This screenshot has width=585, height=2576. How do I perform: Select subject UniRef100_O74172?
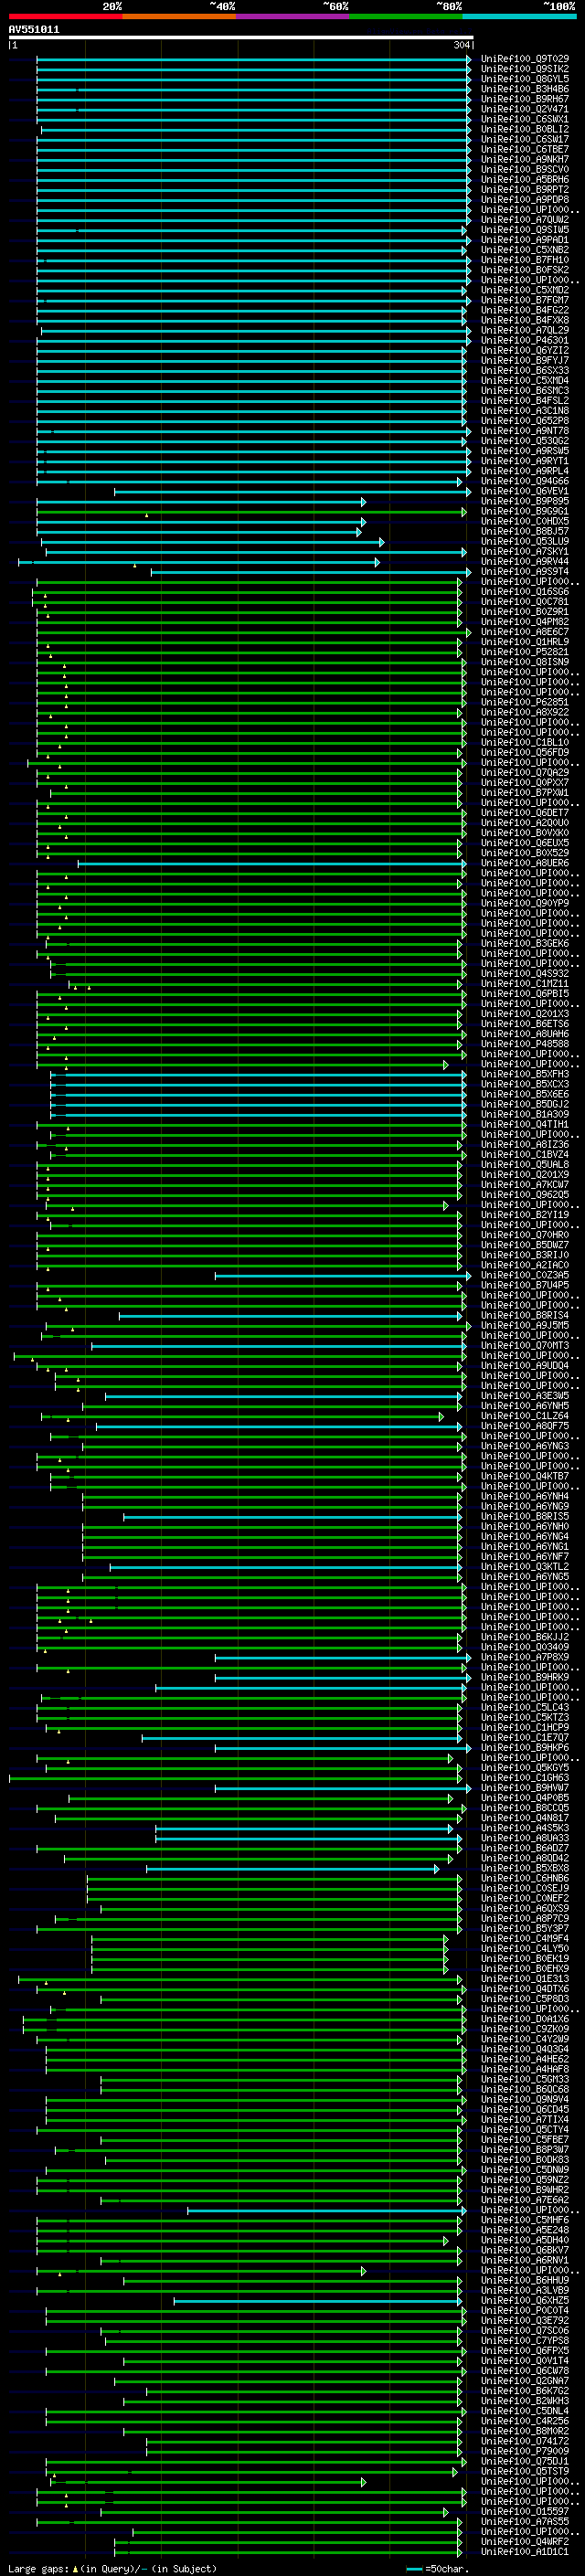click(x=524, y=2441)
